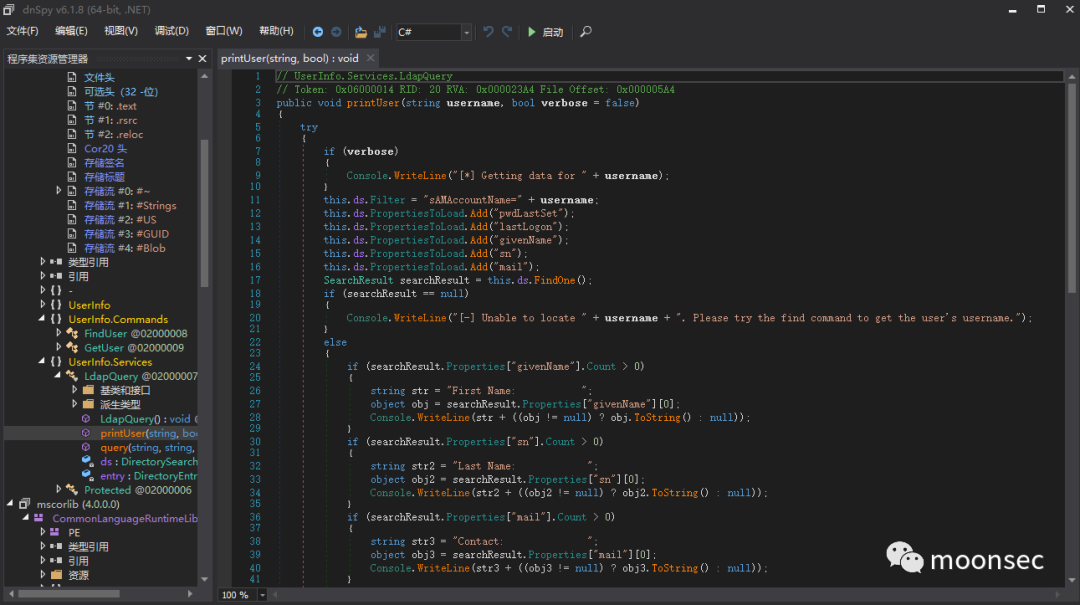Expand the FindUser class node
Viewport: 1080px width, 605px height.
tap(59, 334)
